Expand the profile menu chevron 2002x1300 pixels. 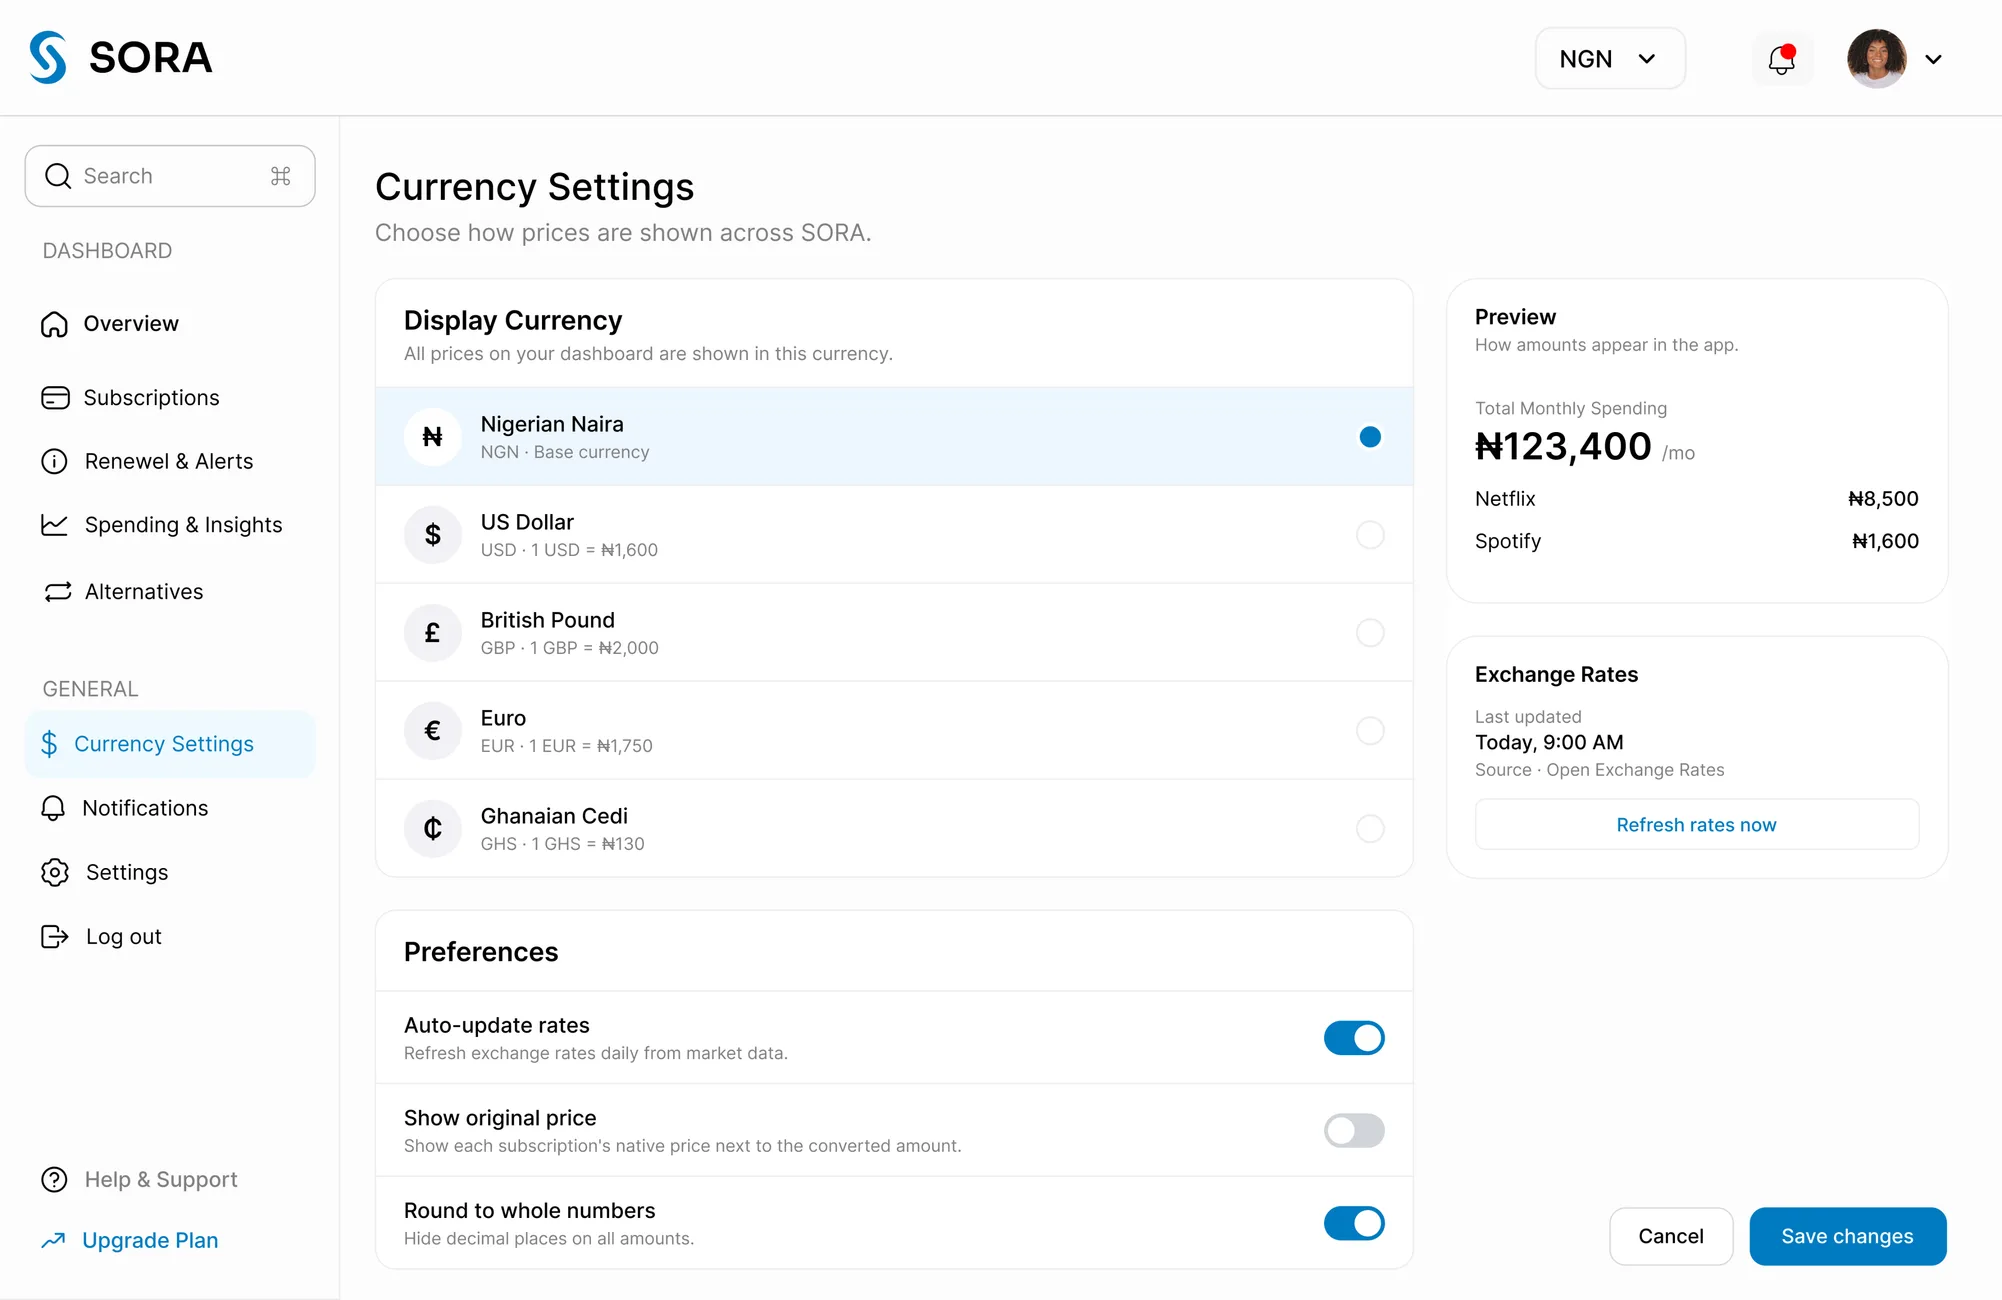1933,59
